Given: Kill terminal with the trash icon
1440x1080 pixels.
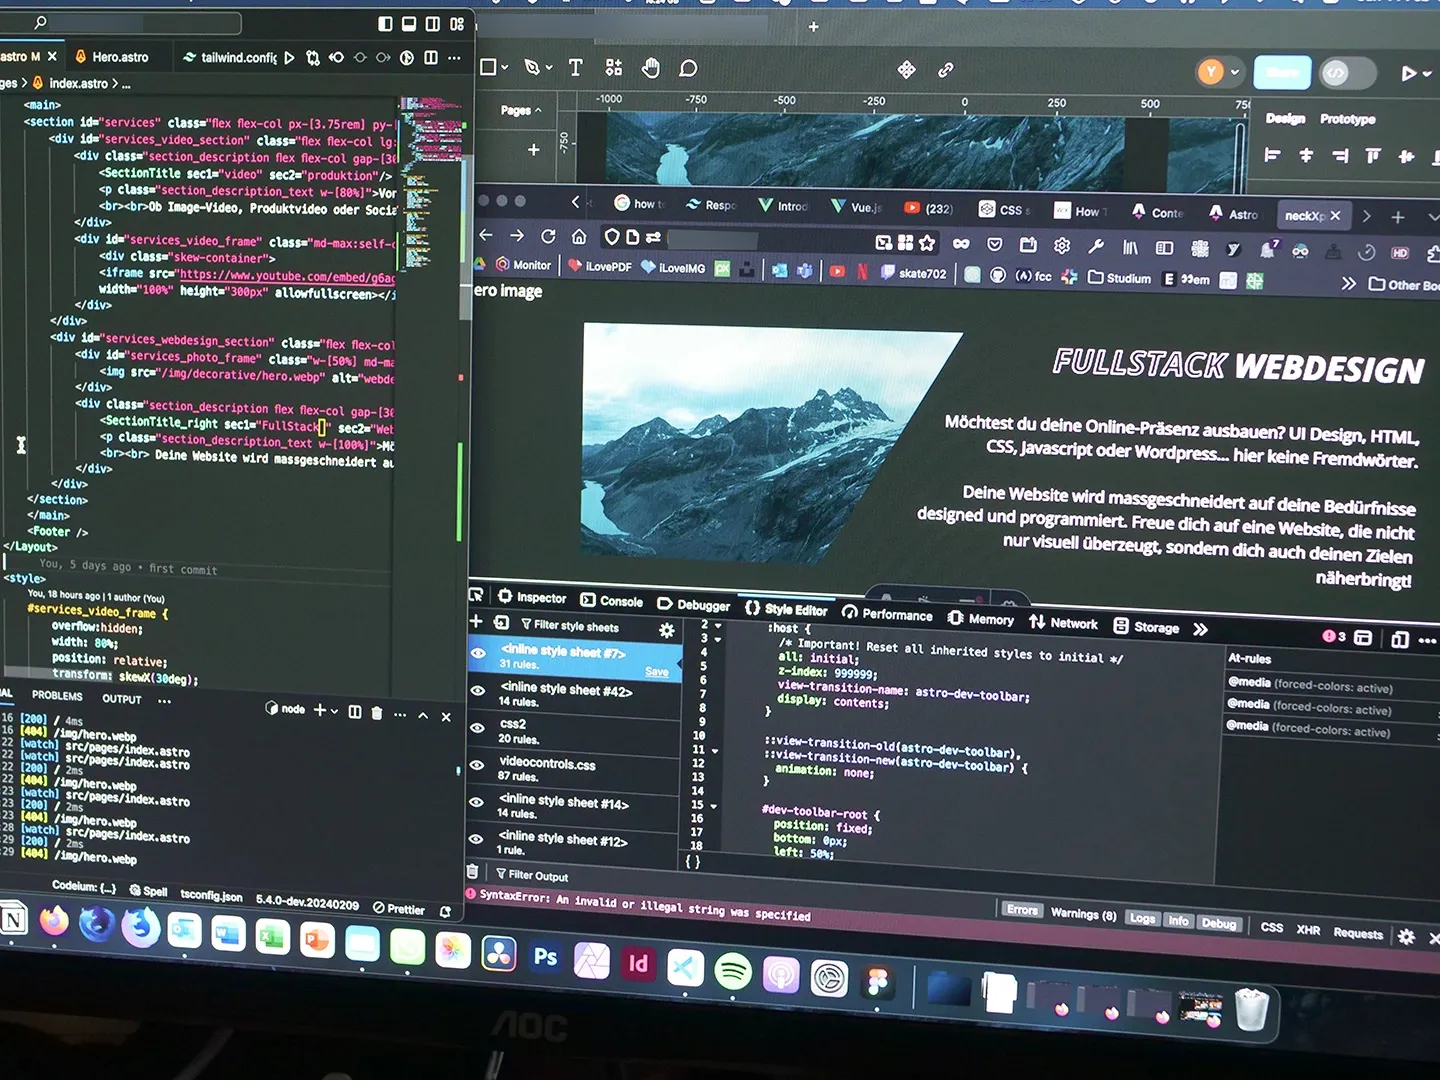Looking at the screenshot, I should pos(377,712).
